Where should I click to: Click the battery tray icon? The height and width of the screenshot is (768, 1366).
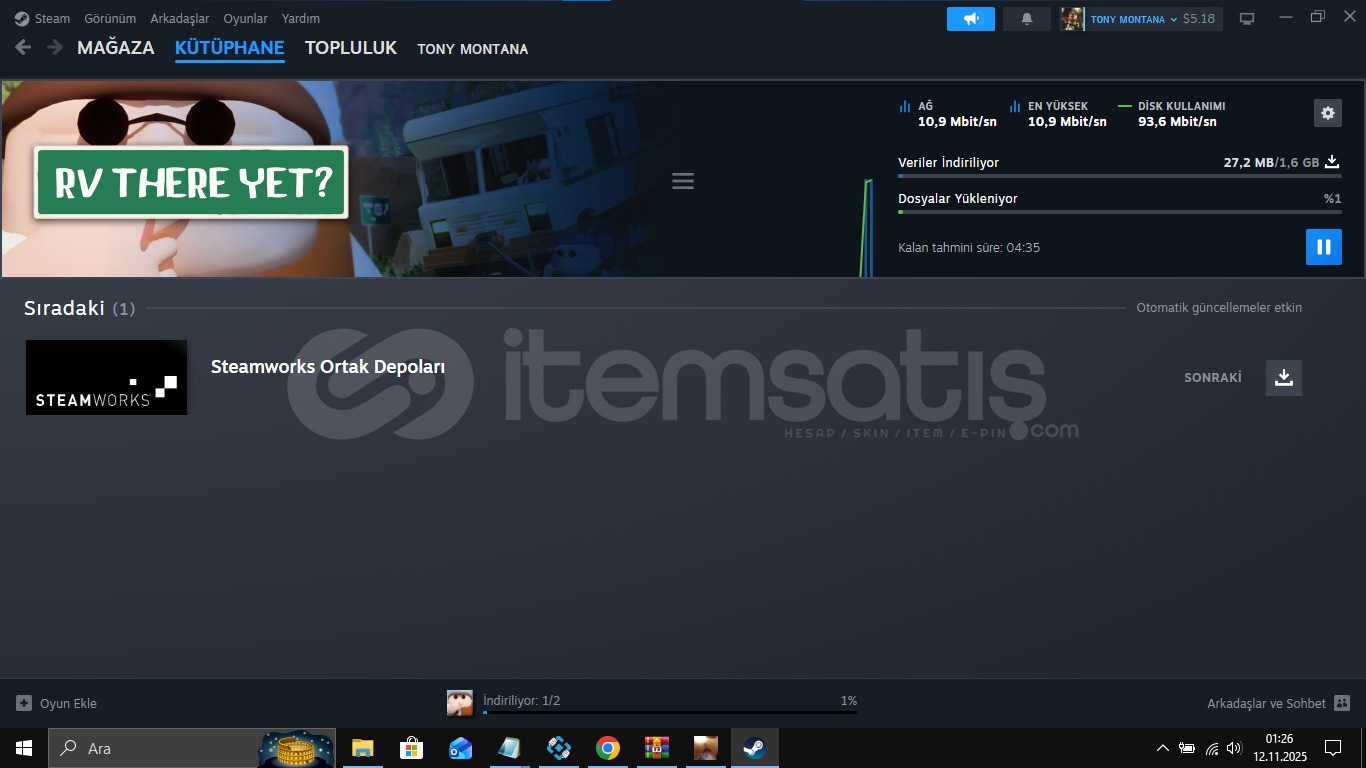point(1187,748)
